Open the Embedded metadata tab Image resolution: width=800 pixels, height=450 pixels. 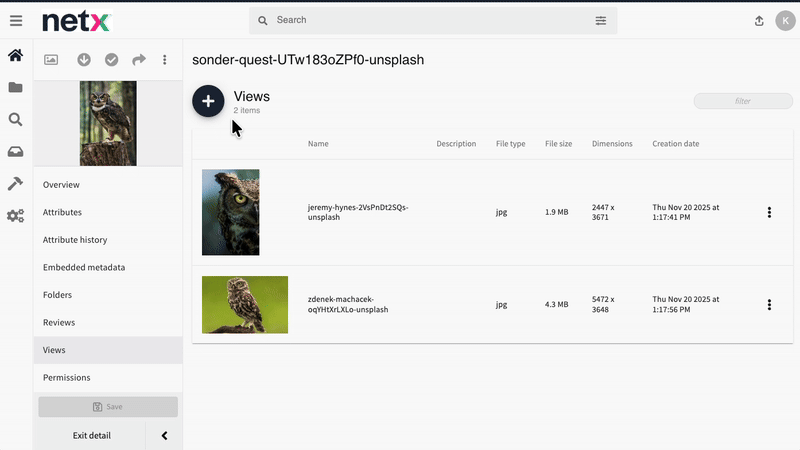pyautogui.click(x=84, y=267)
